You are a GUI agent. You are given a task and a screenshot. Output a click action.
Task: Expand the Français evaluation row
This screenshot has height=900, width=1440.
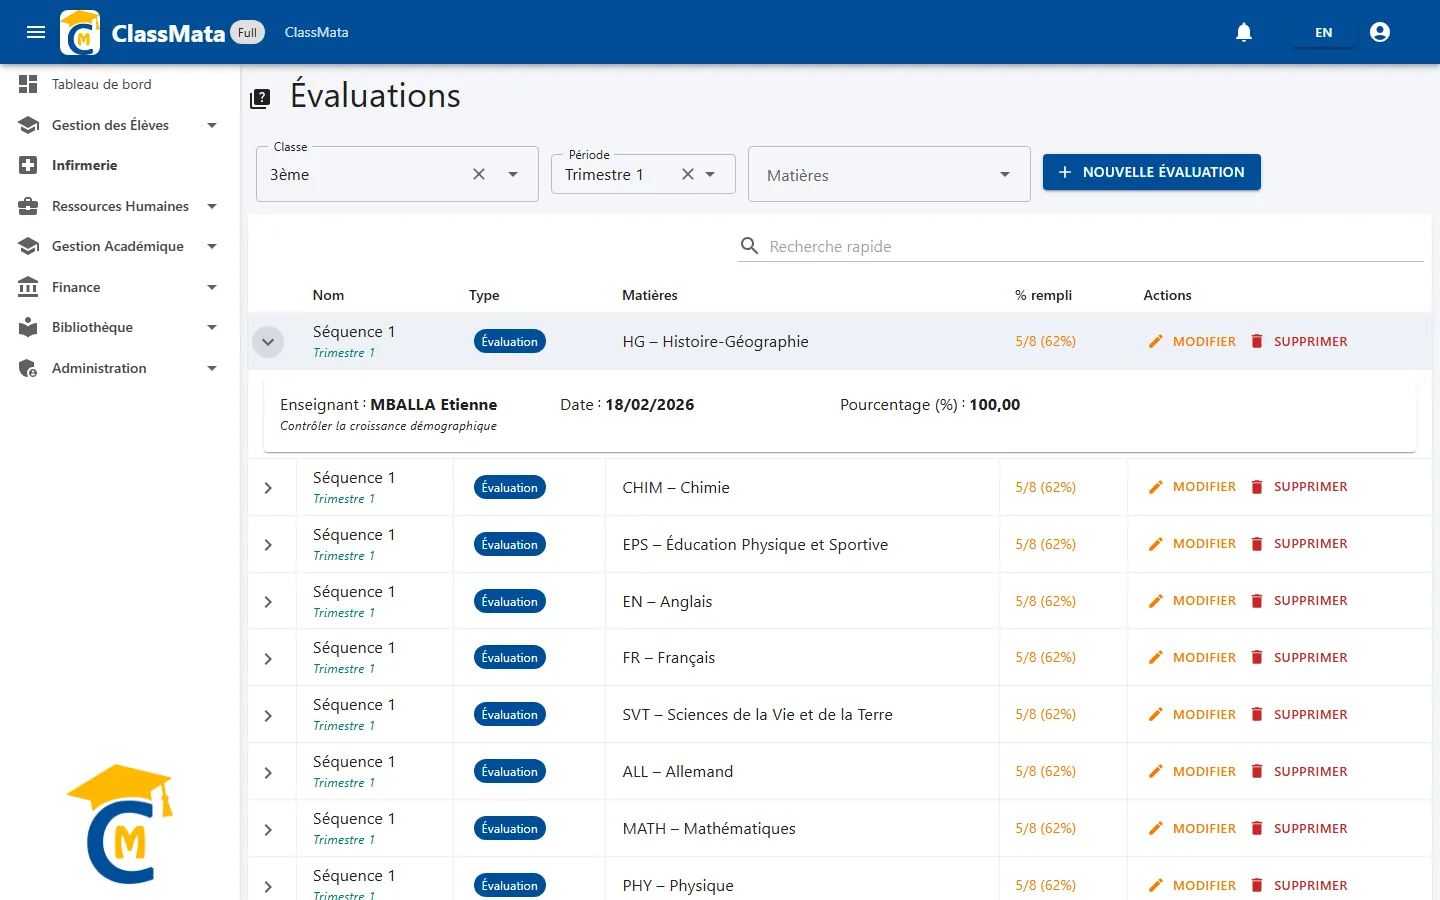click(x=268, y=658)
